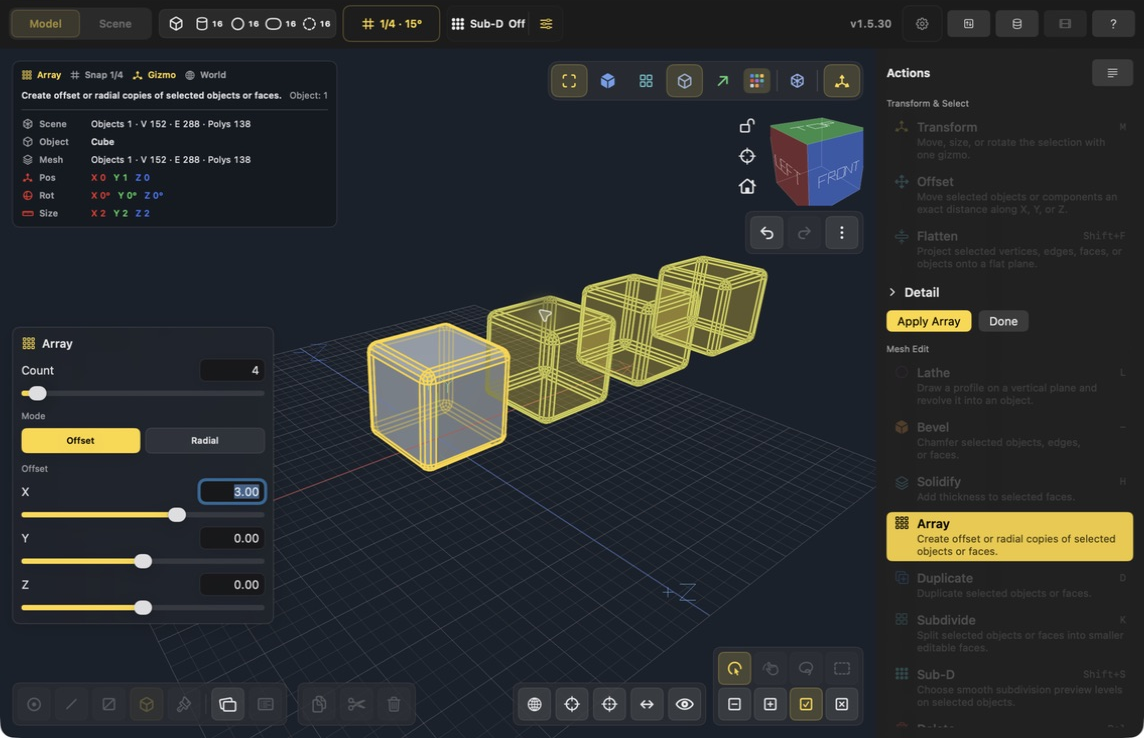Open the help question mark button

[1113, 23]
